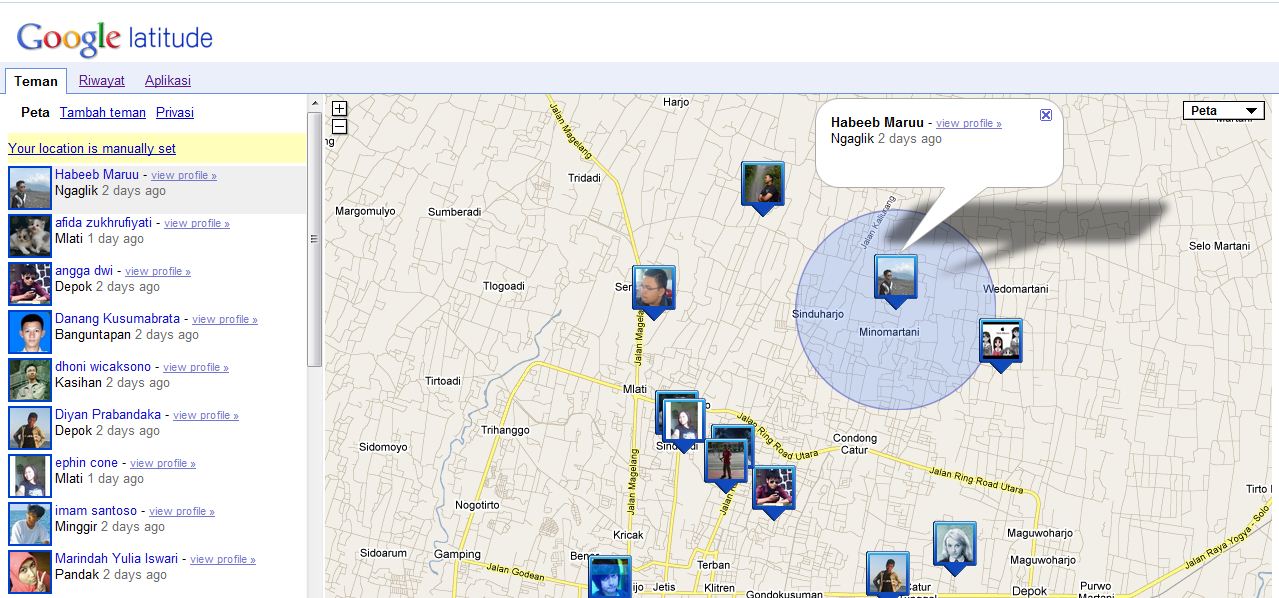The height and width of the screenshot is (598, 1279).
Task: Click Habeeb Maruu name in friends list
Action: (x=97, y=174)
